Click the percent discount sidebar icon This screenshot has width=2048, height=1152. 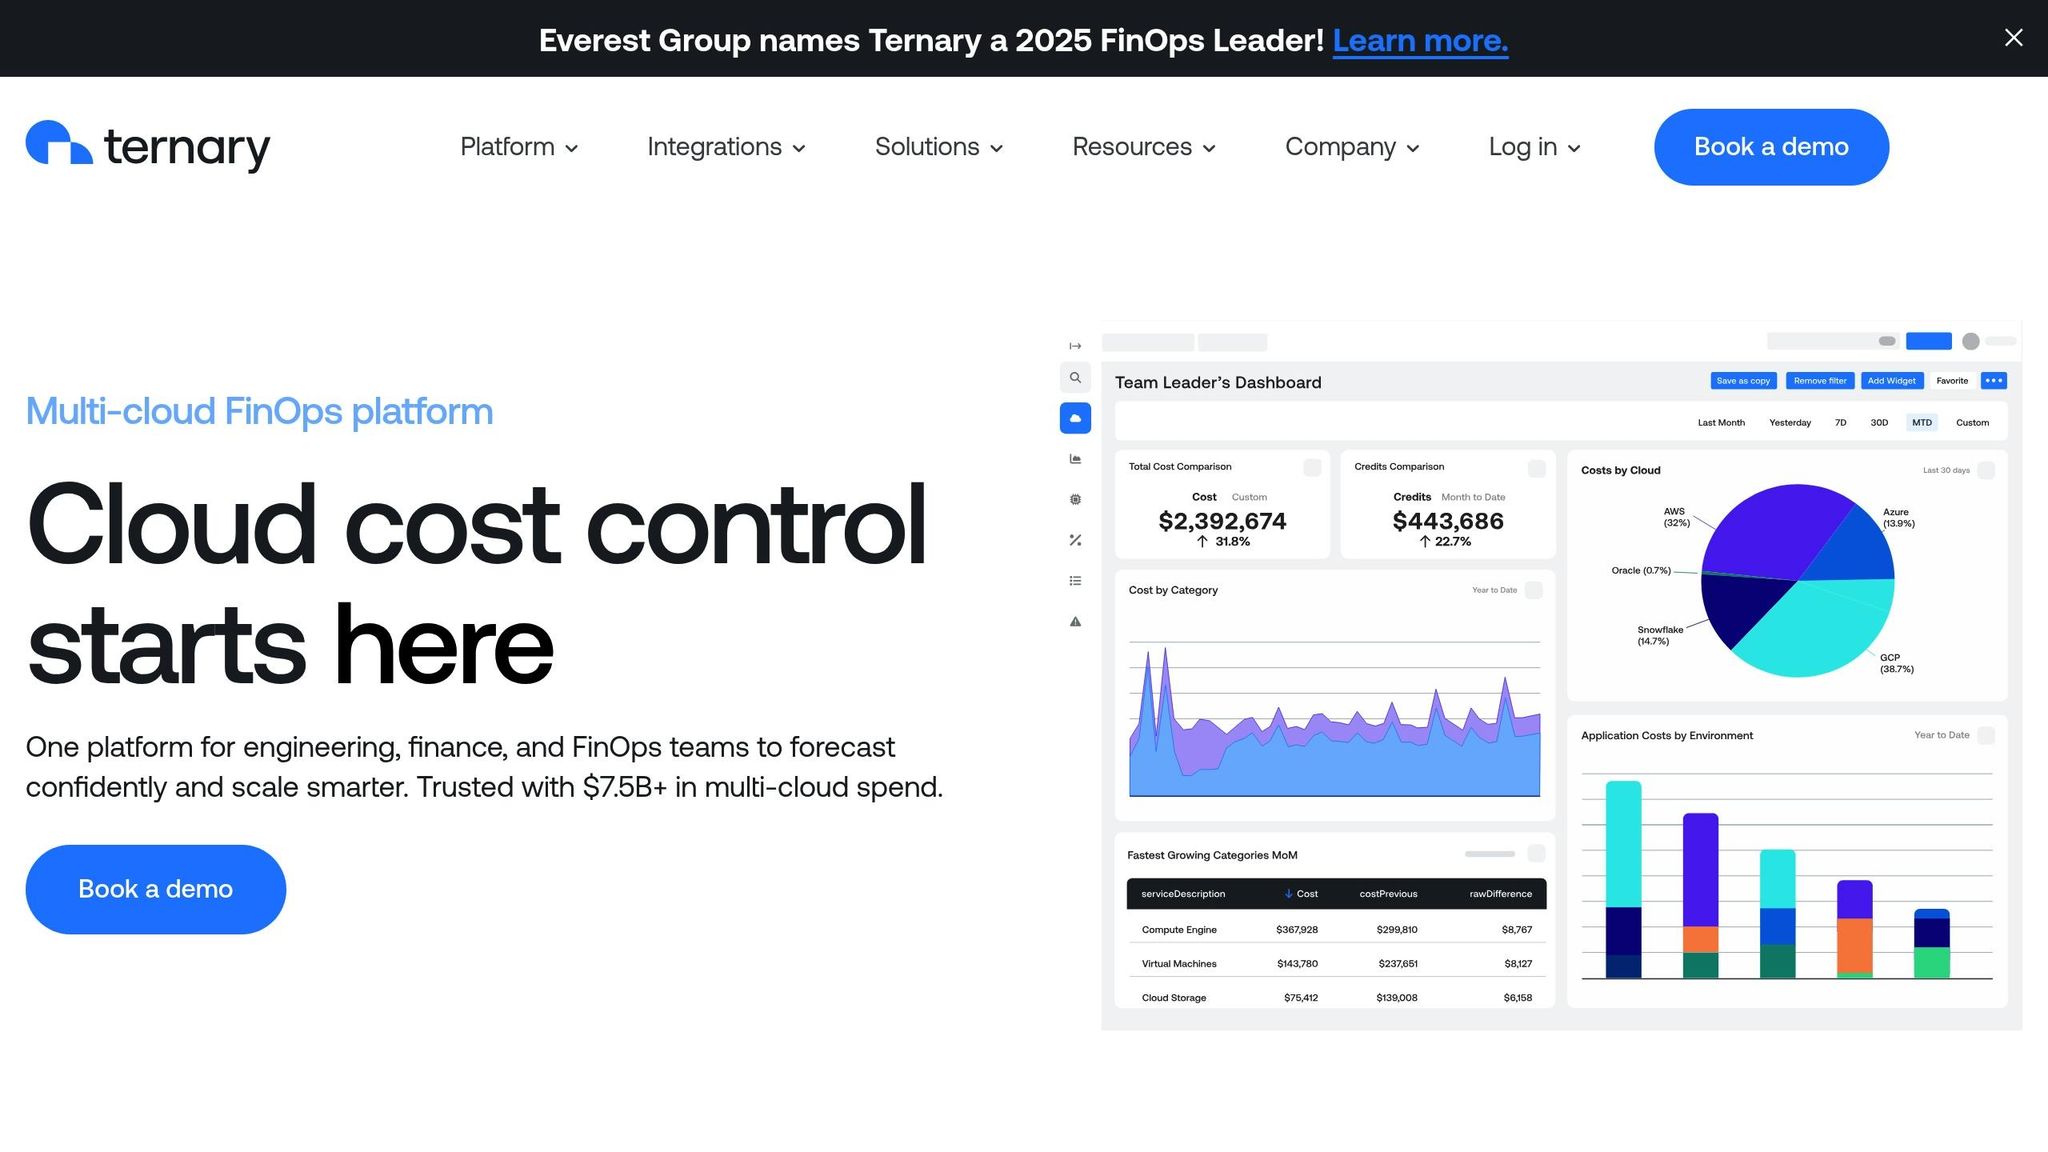coord(1075,540)
